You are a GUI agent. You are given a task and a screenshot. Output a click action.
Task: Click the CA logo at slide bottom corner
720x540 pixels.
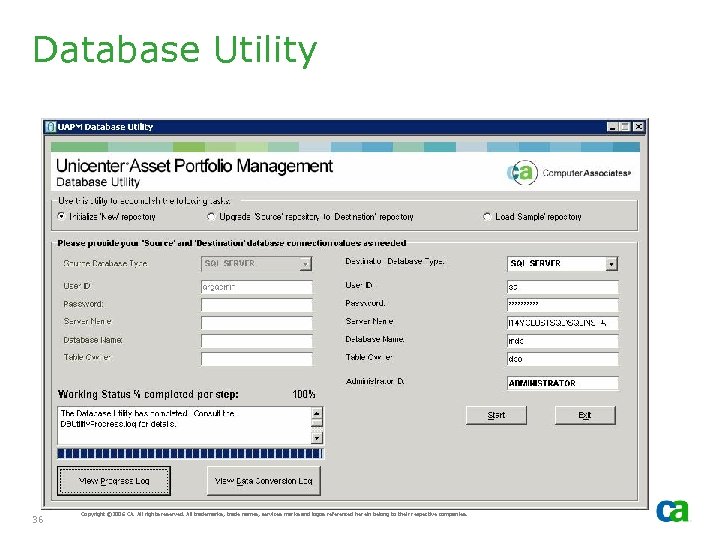pos(672,511)
